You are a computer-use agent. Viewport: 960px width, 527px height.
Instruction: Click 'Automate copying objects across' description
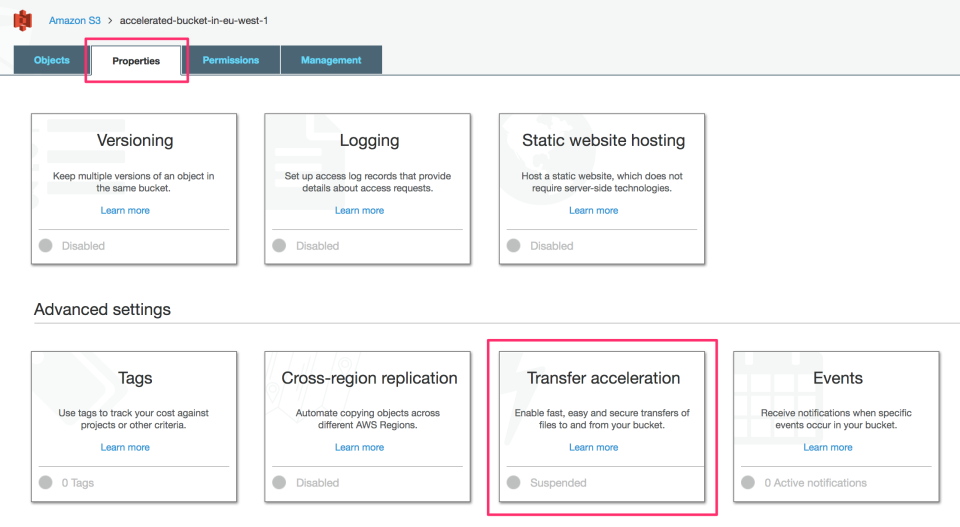point(367,419)
